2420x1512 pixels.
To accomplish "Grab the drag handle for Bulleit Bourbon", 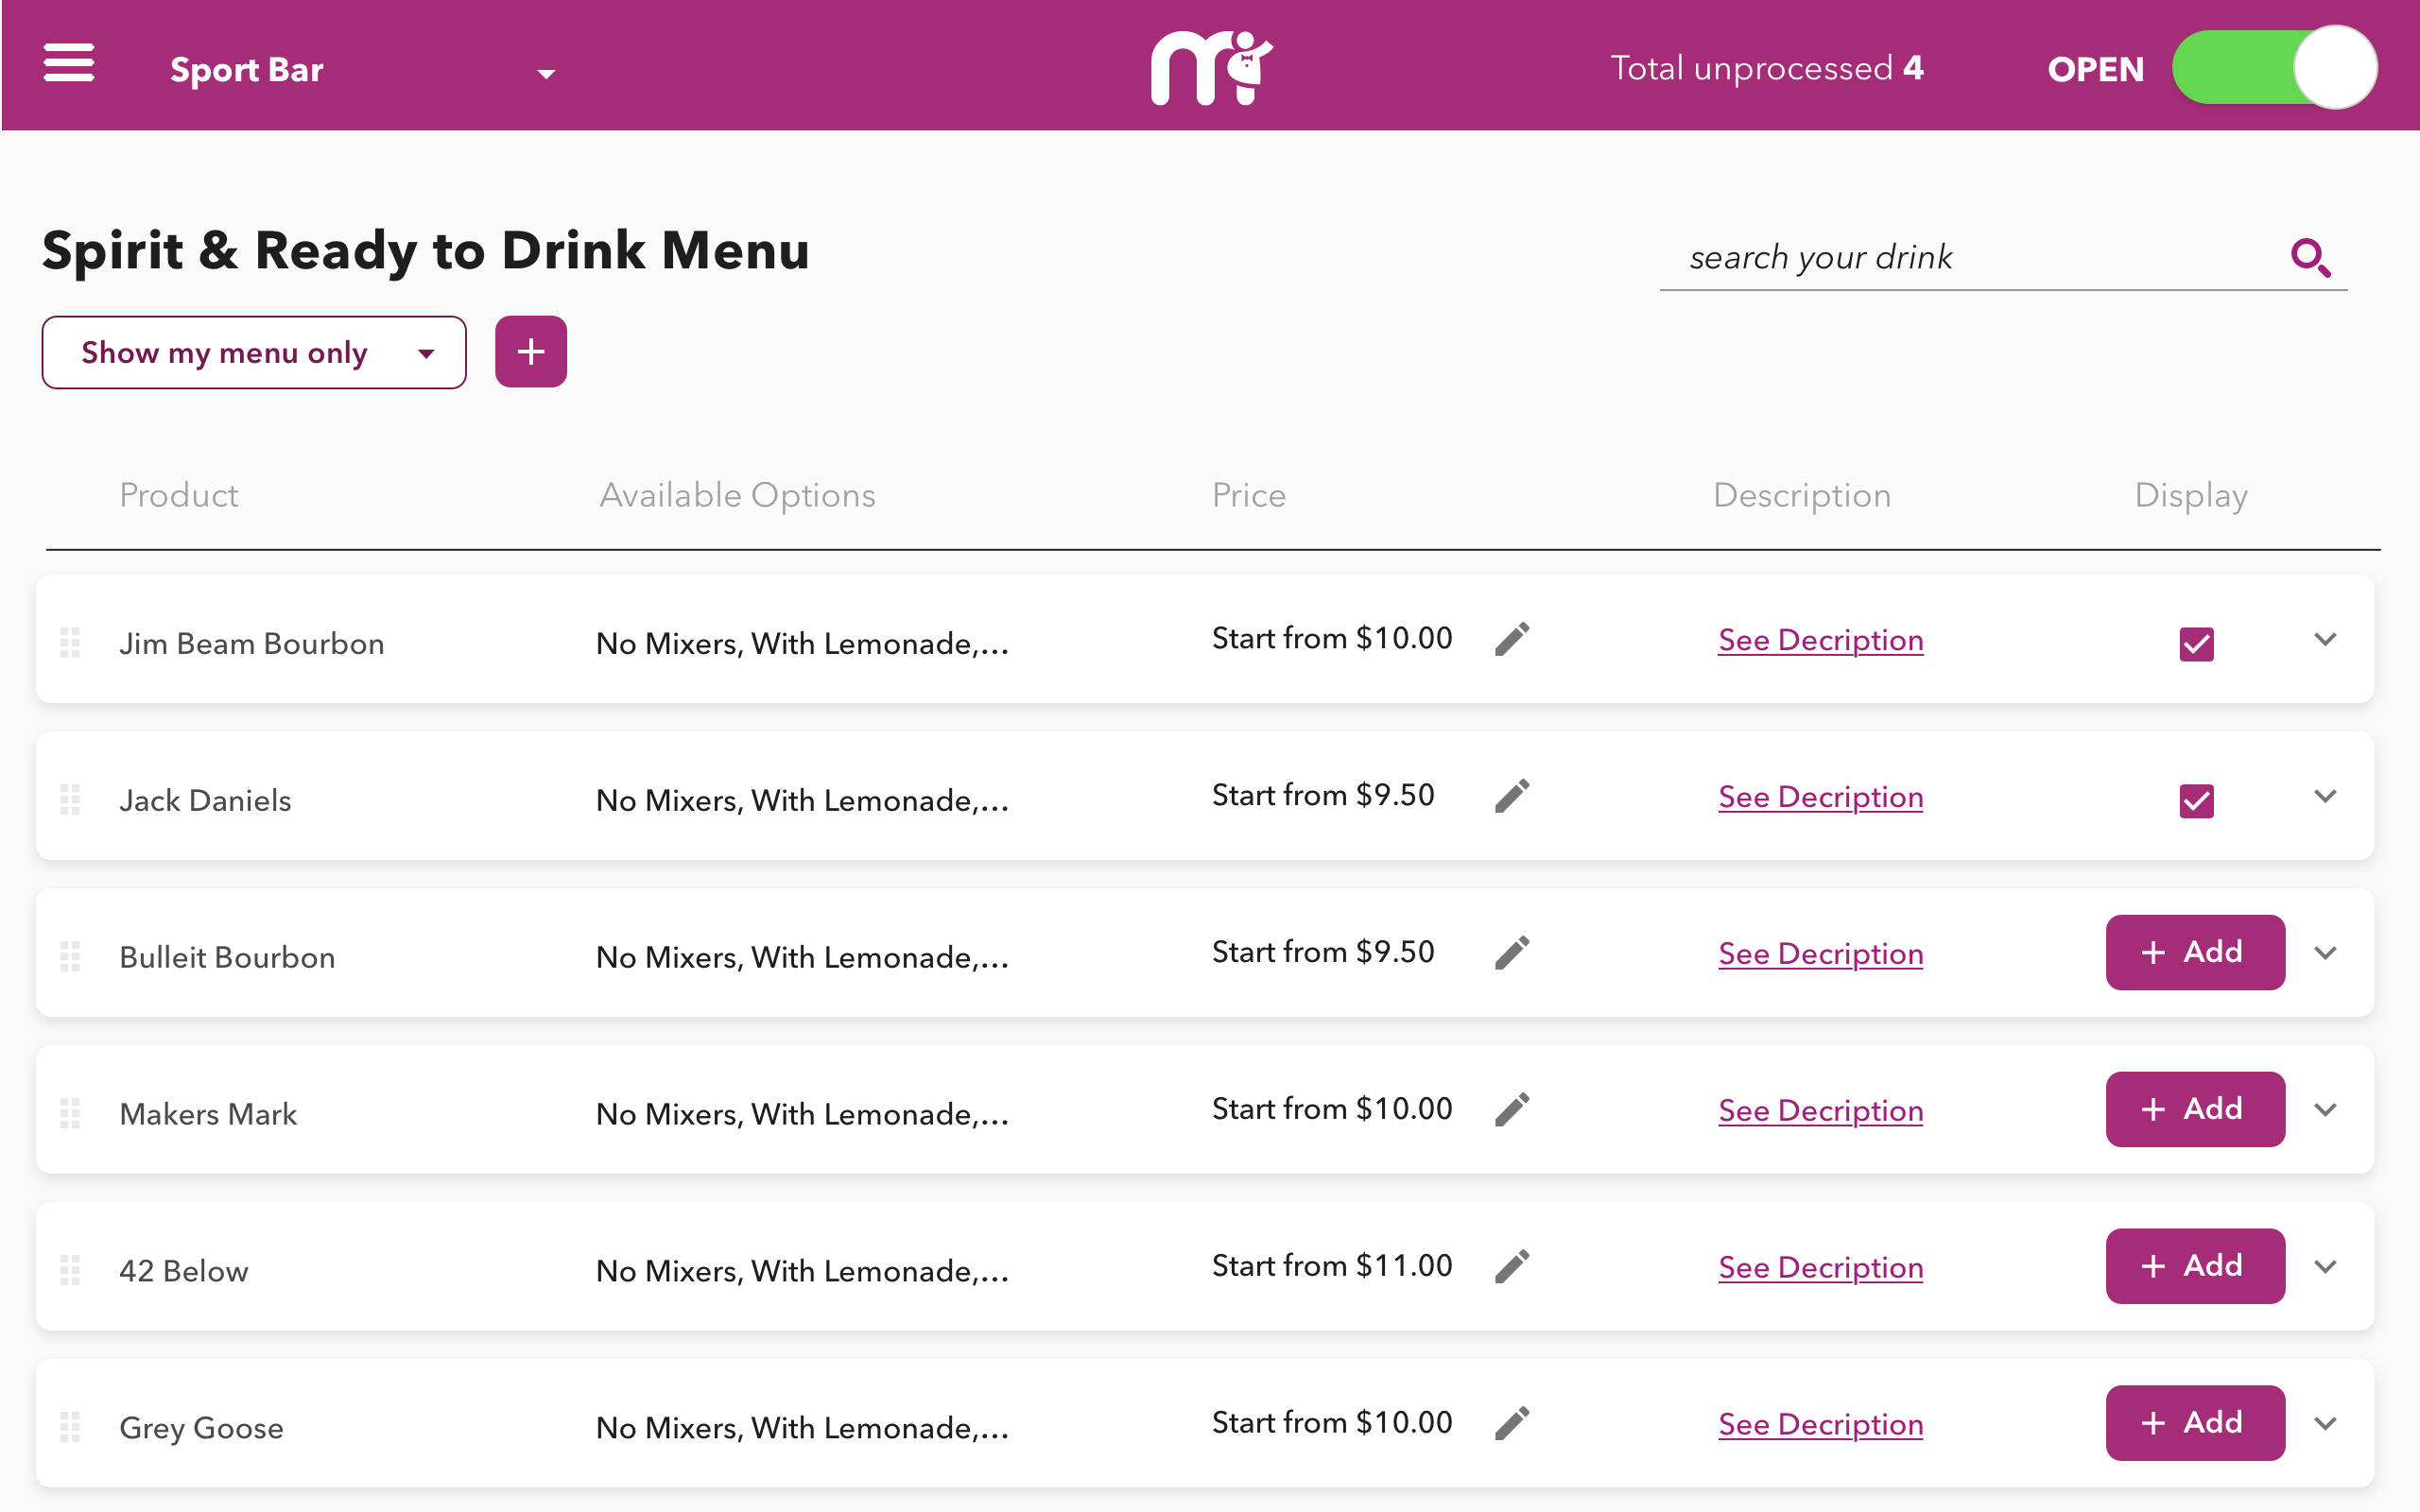I will (x=70, y=956).
